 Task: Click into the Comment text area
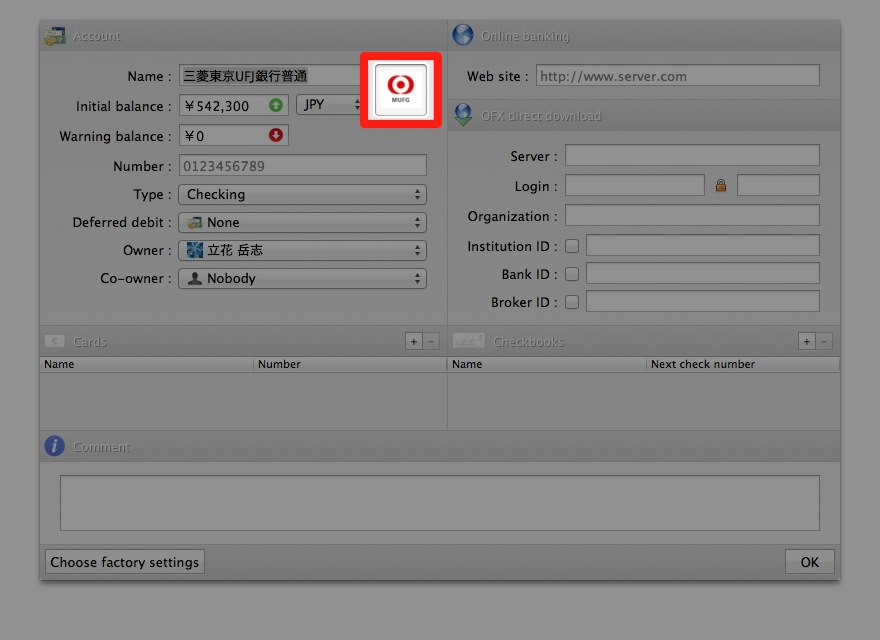(x=439, y=502)
